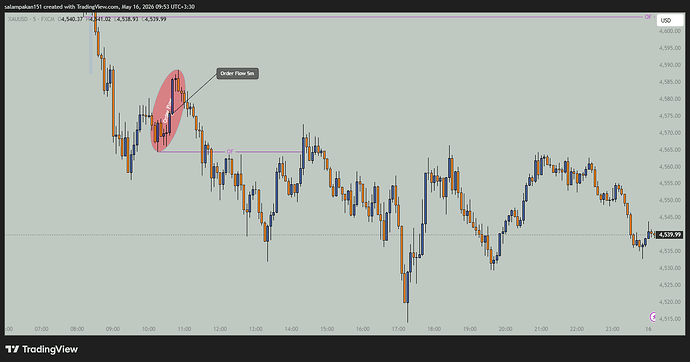690x362 pixels.
Task: Click the 07:00 time axis label
Action: pyautogui.click(x=41, y=329)
